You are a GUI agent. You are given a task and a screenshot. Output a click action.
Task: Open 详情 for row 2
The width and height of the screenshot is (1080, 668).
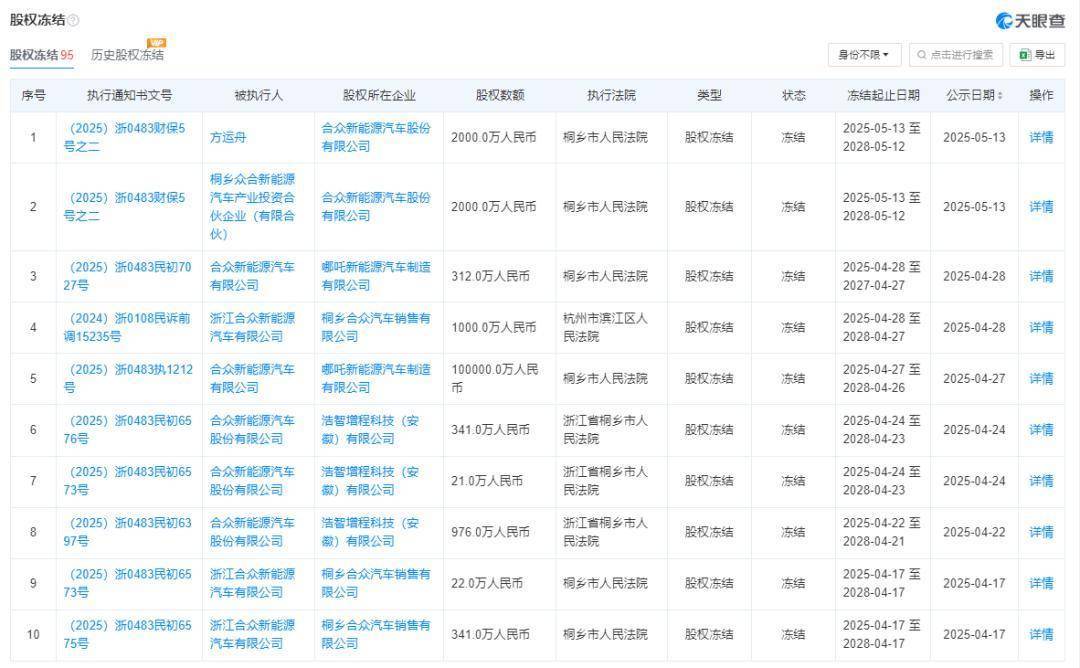coord(1041,207)
